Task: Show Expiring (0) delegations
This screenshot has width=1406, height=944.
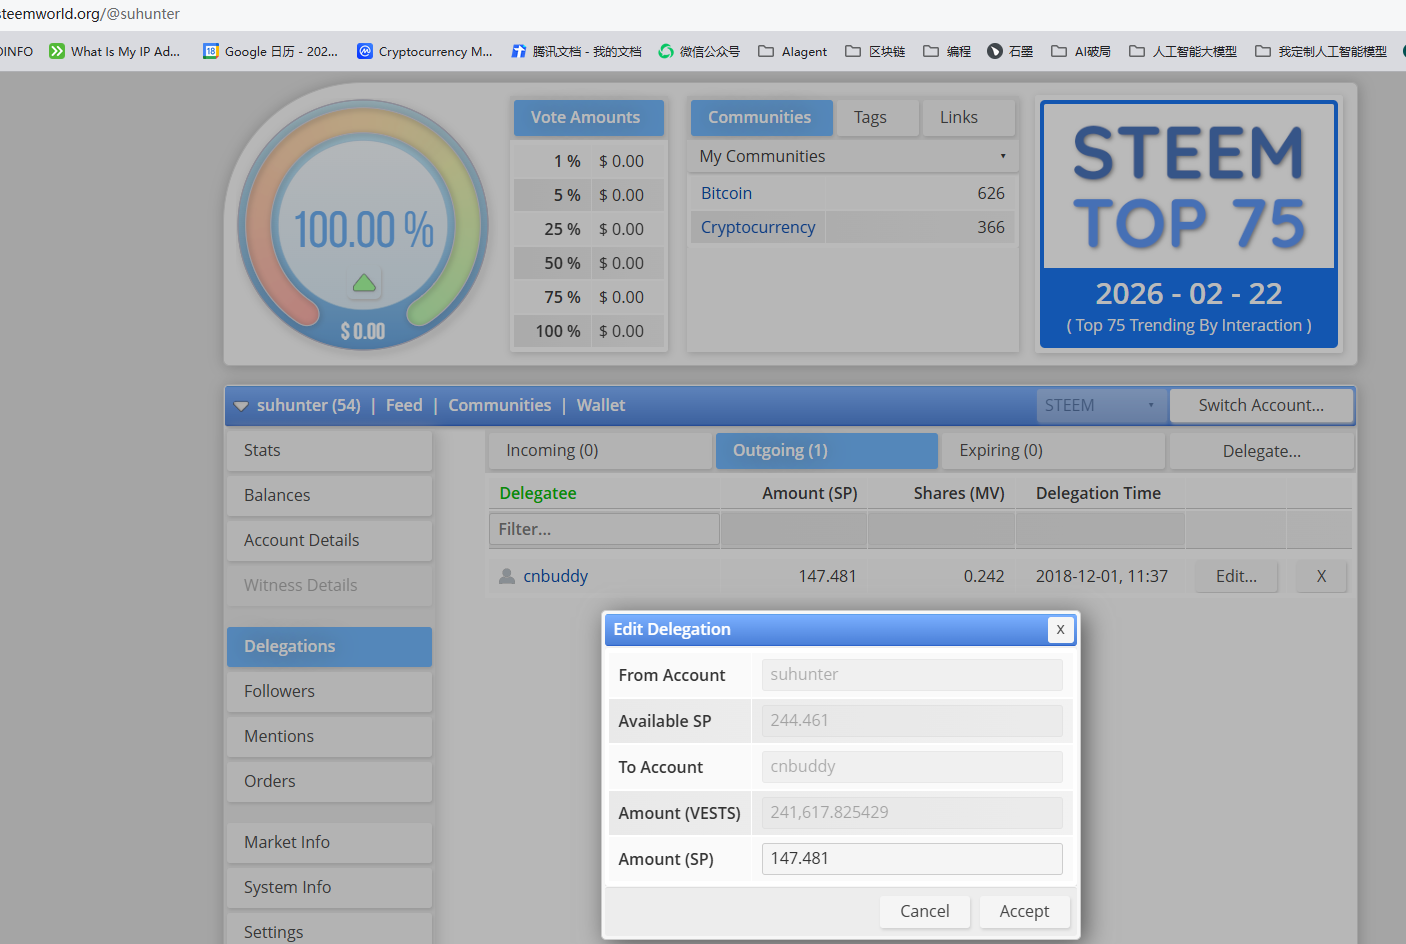Action: pos(1053,450)
